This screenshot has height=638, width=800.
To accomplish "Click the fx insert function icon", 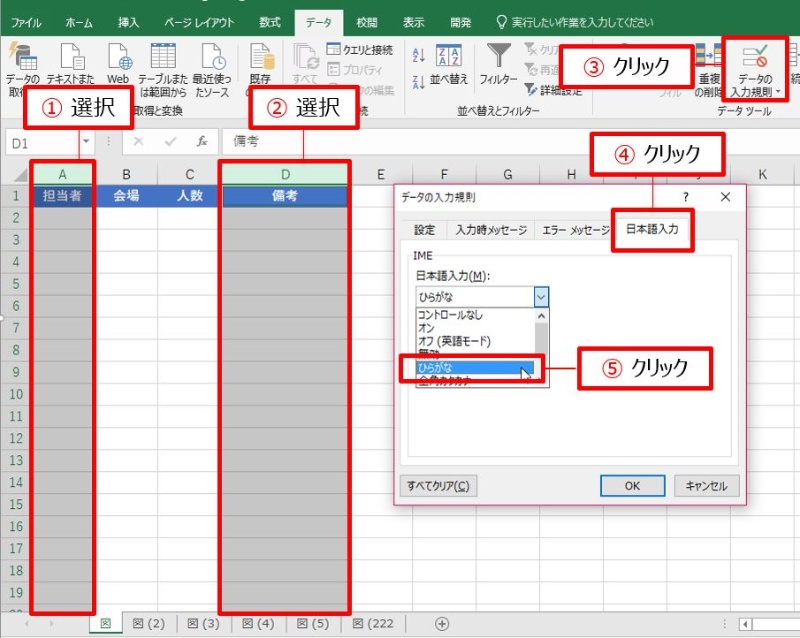I will 199,142.
